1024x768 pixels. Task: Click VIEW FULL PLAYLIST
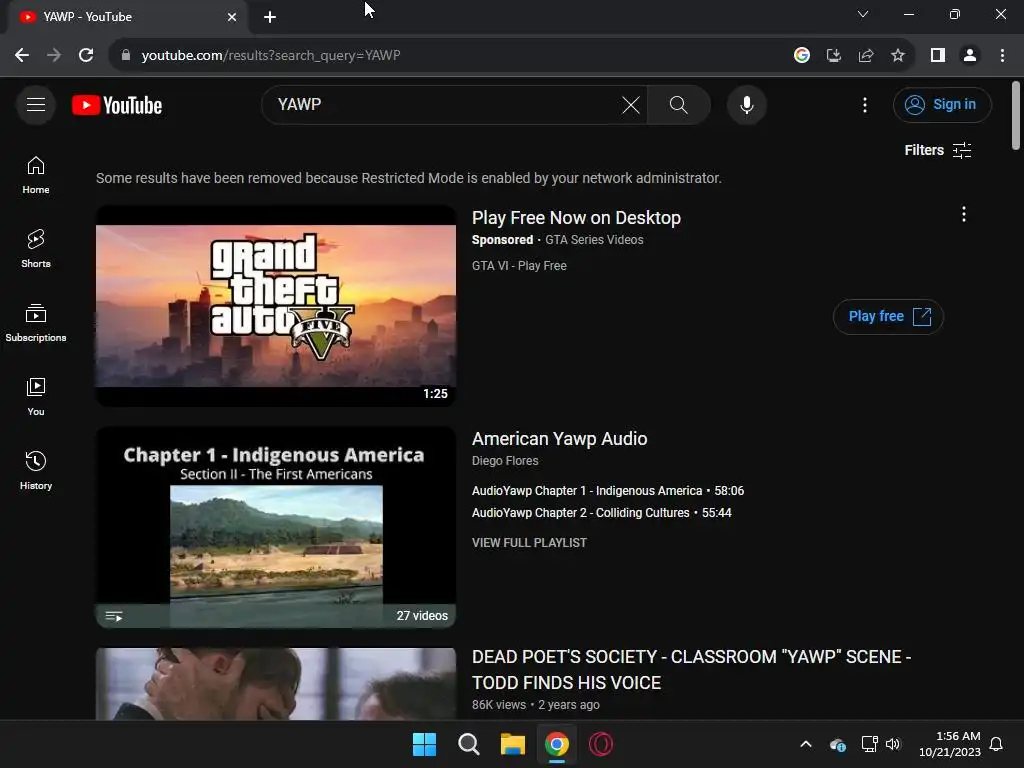click(530, 543)
